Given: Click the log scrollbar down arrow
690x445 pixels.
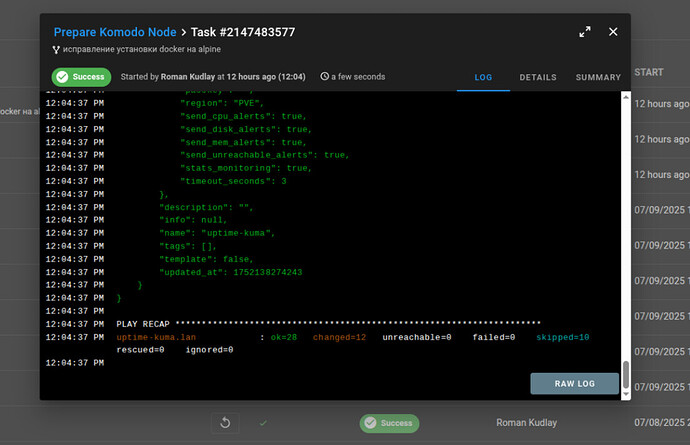Looking at the screenshot, I should [626, 394].
